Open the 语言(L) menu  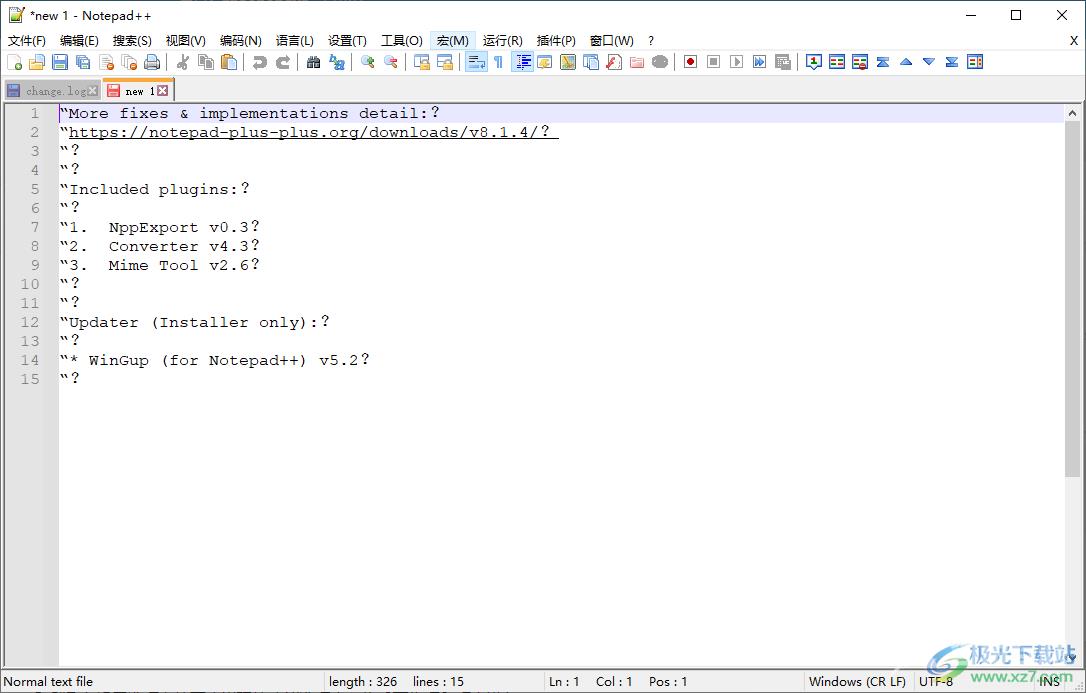click(295, 41)
